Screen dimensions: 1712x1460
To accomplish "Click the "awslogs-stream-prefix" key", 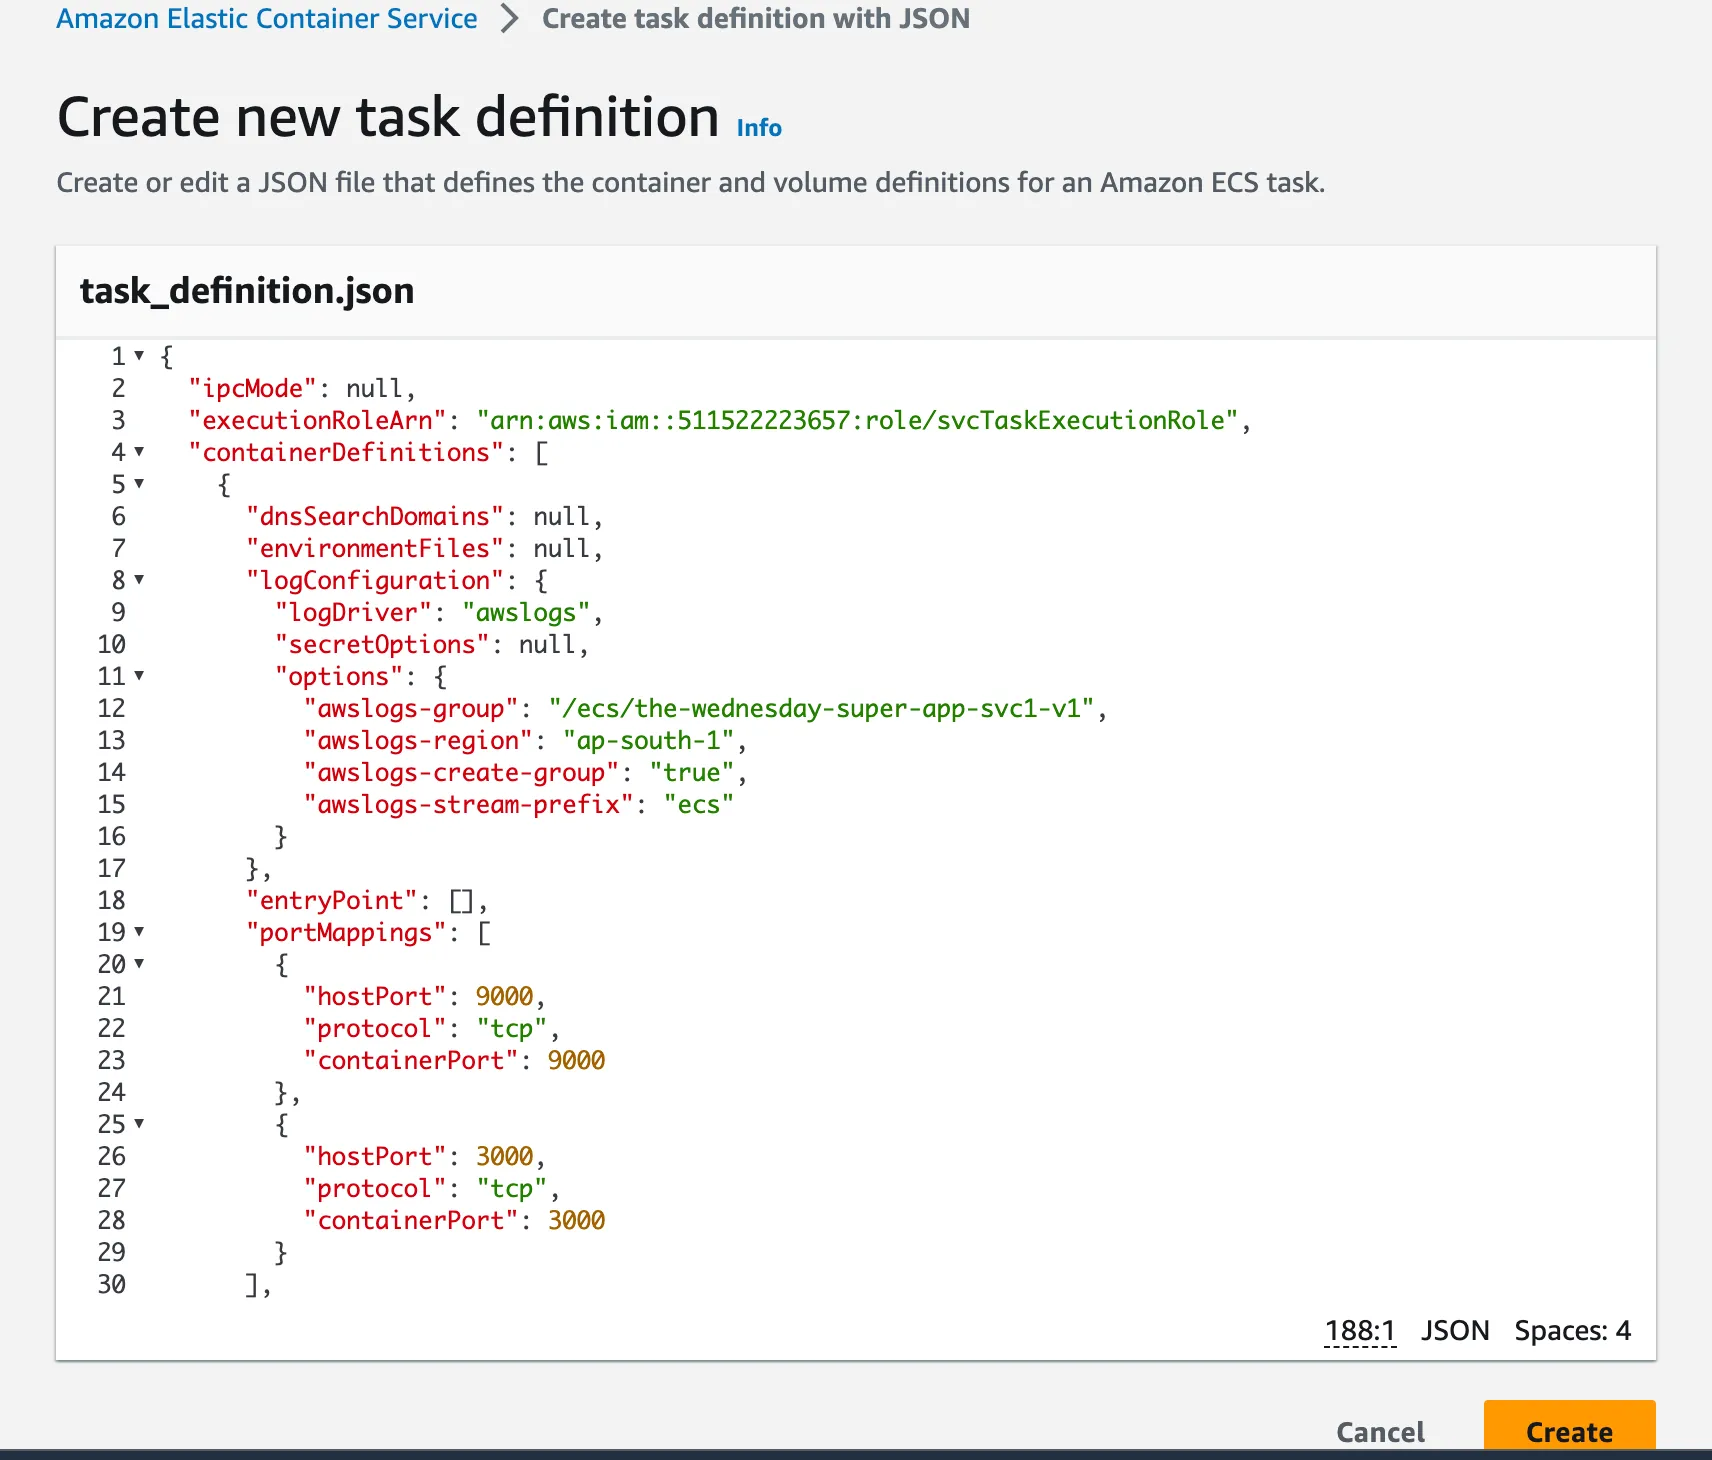I will 469,804.
